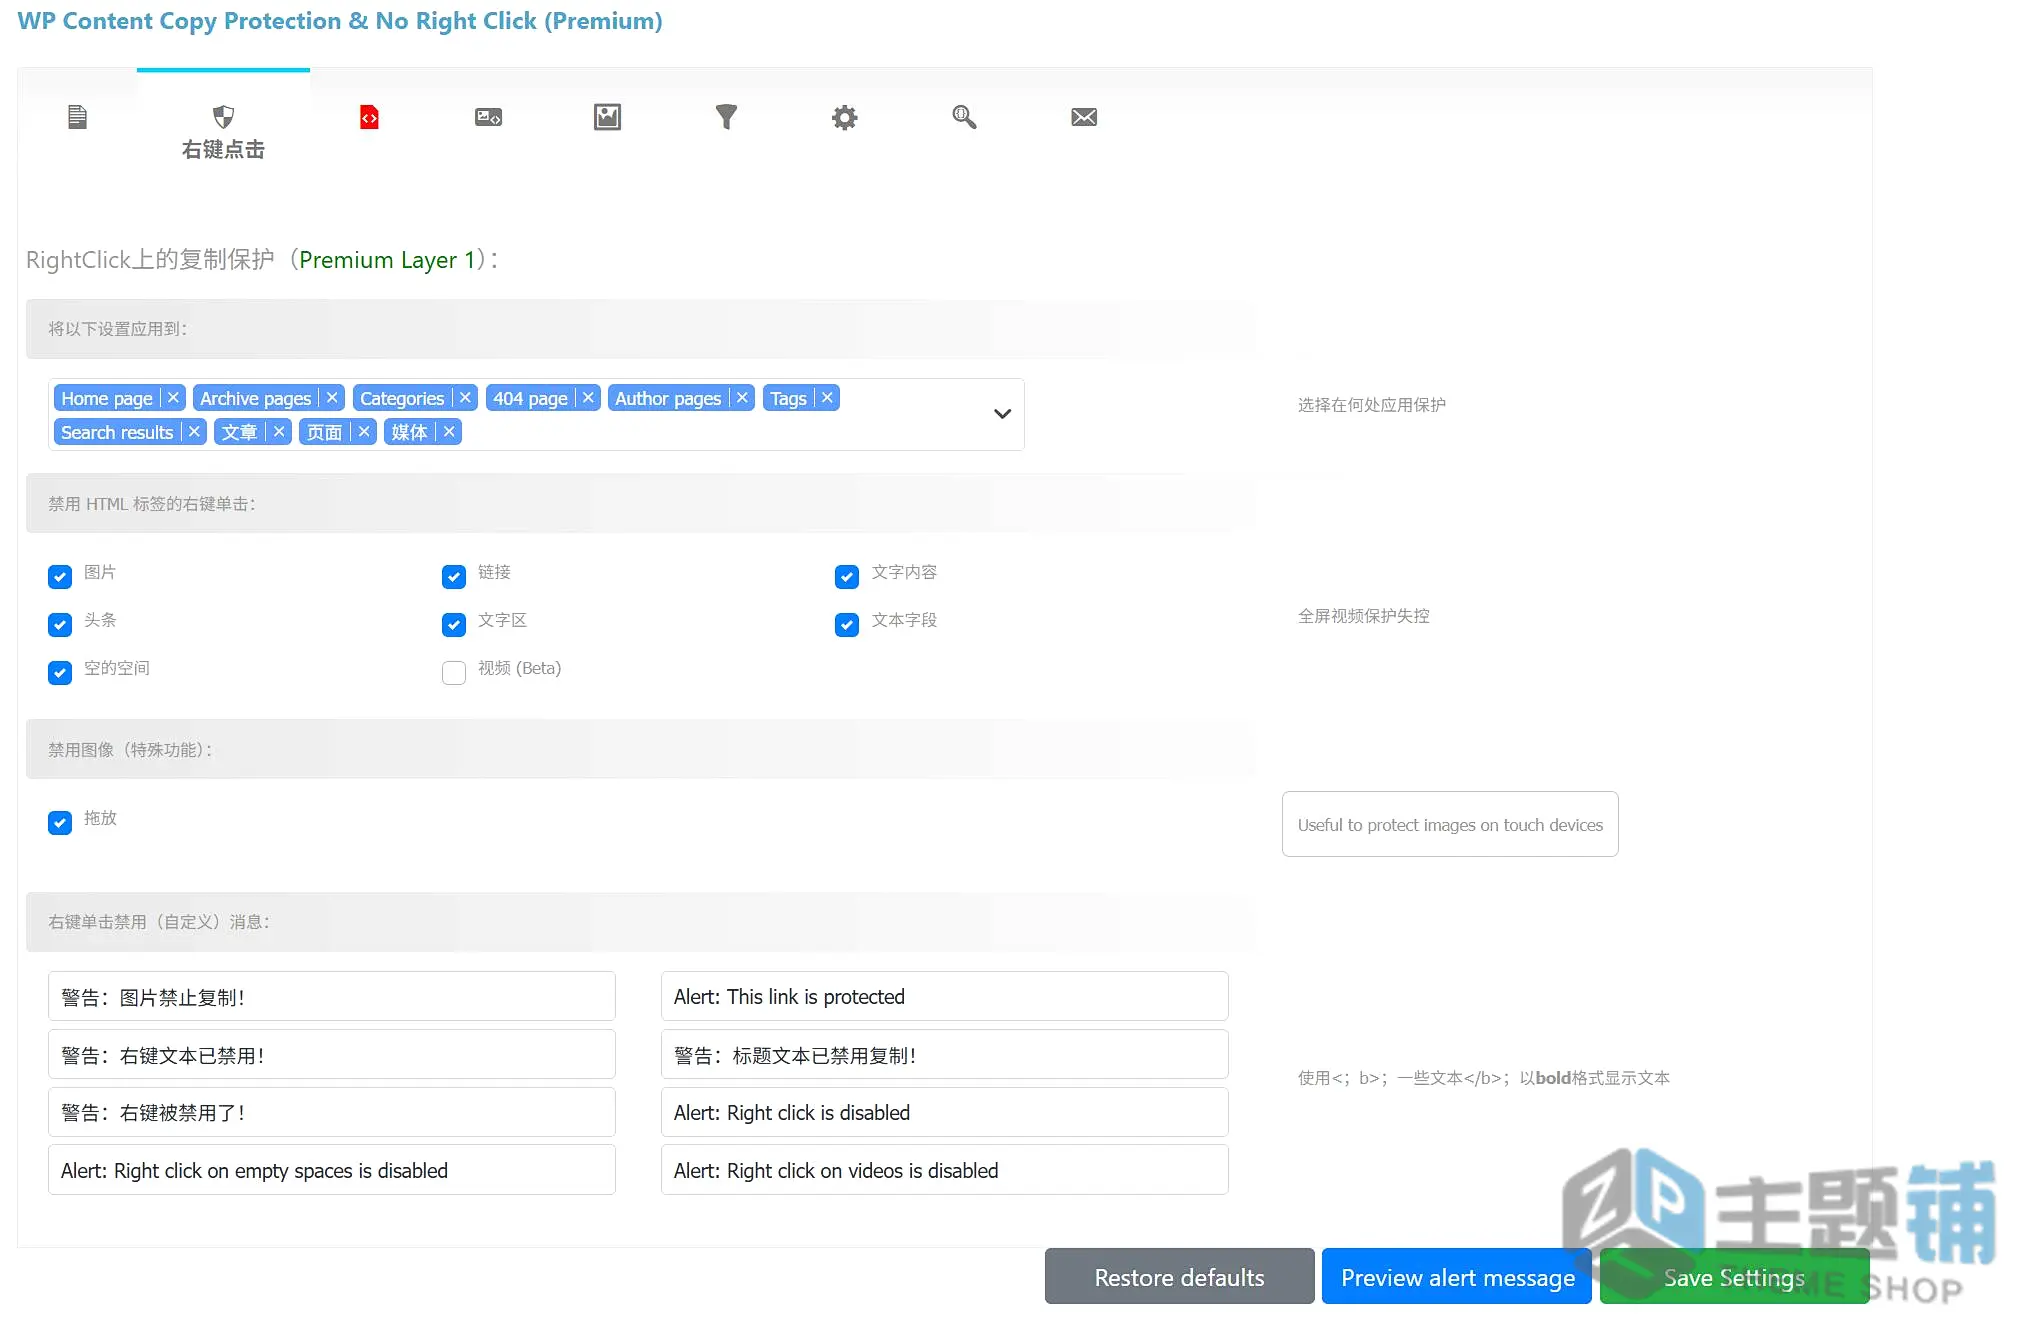The height and width of the screenshot is (1337, 2027).
Task: Edit the 警告：图片禁止复制! message field
Action: (x=332, y=996)
